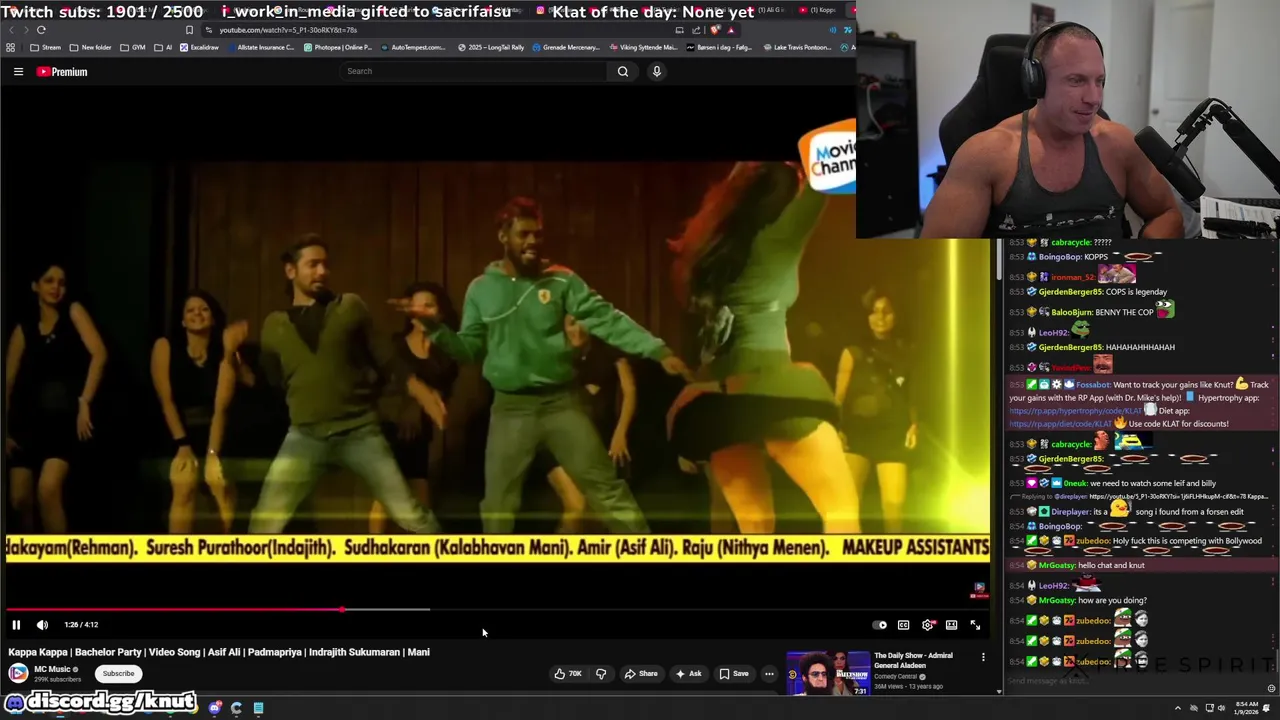Open the chat emote picker smiley icon

[x=1271, y=688]
